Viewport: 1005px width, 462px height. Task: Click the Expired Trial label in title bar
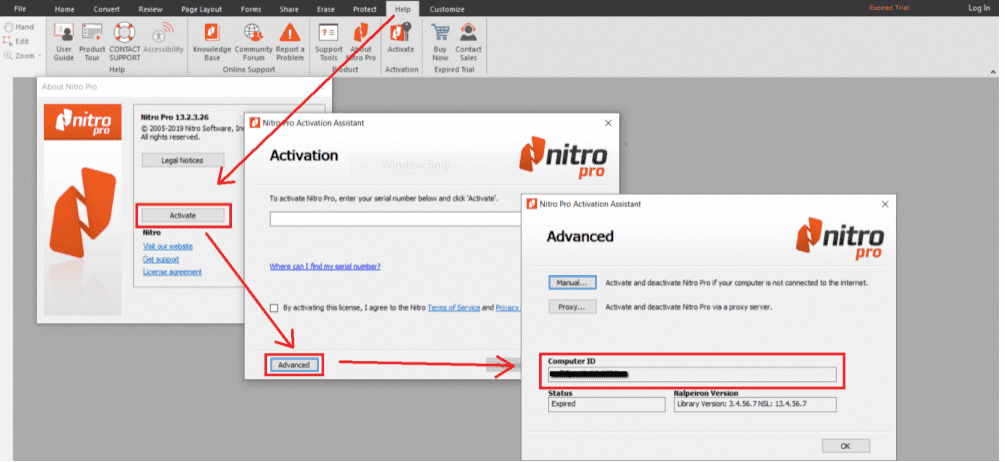tap(888, 8)
